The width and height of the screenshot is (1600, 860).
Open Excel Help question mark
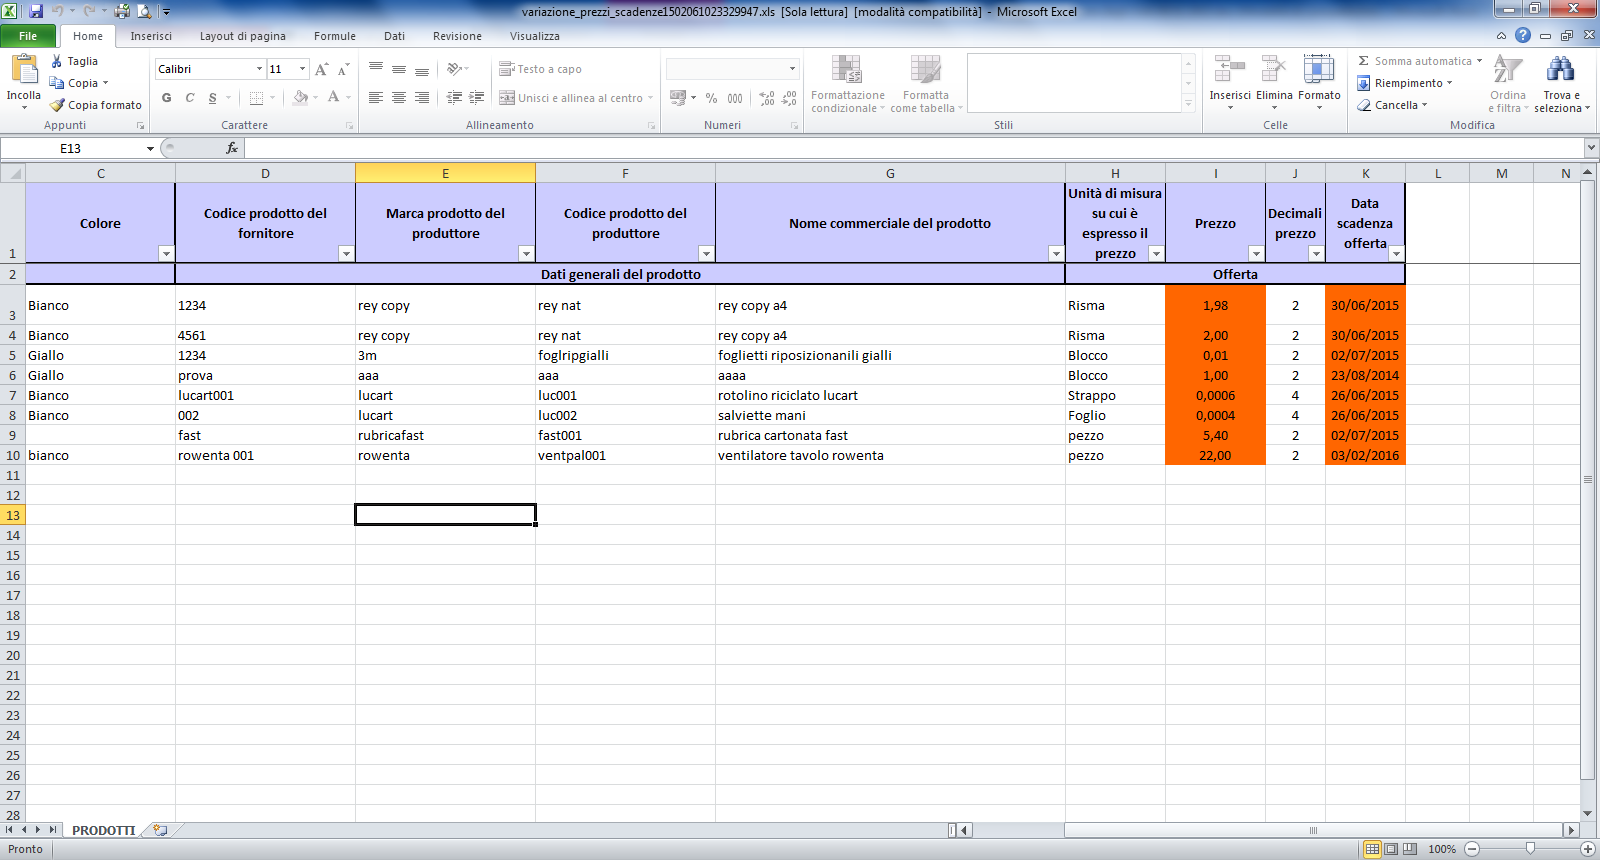(x=1523, y=35)
